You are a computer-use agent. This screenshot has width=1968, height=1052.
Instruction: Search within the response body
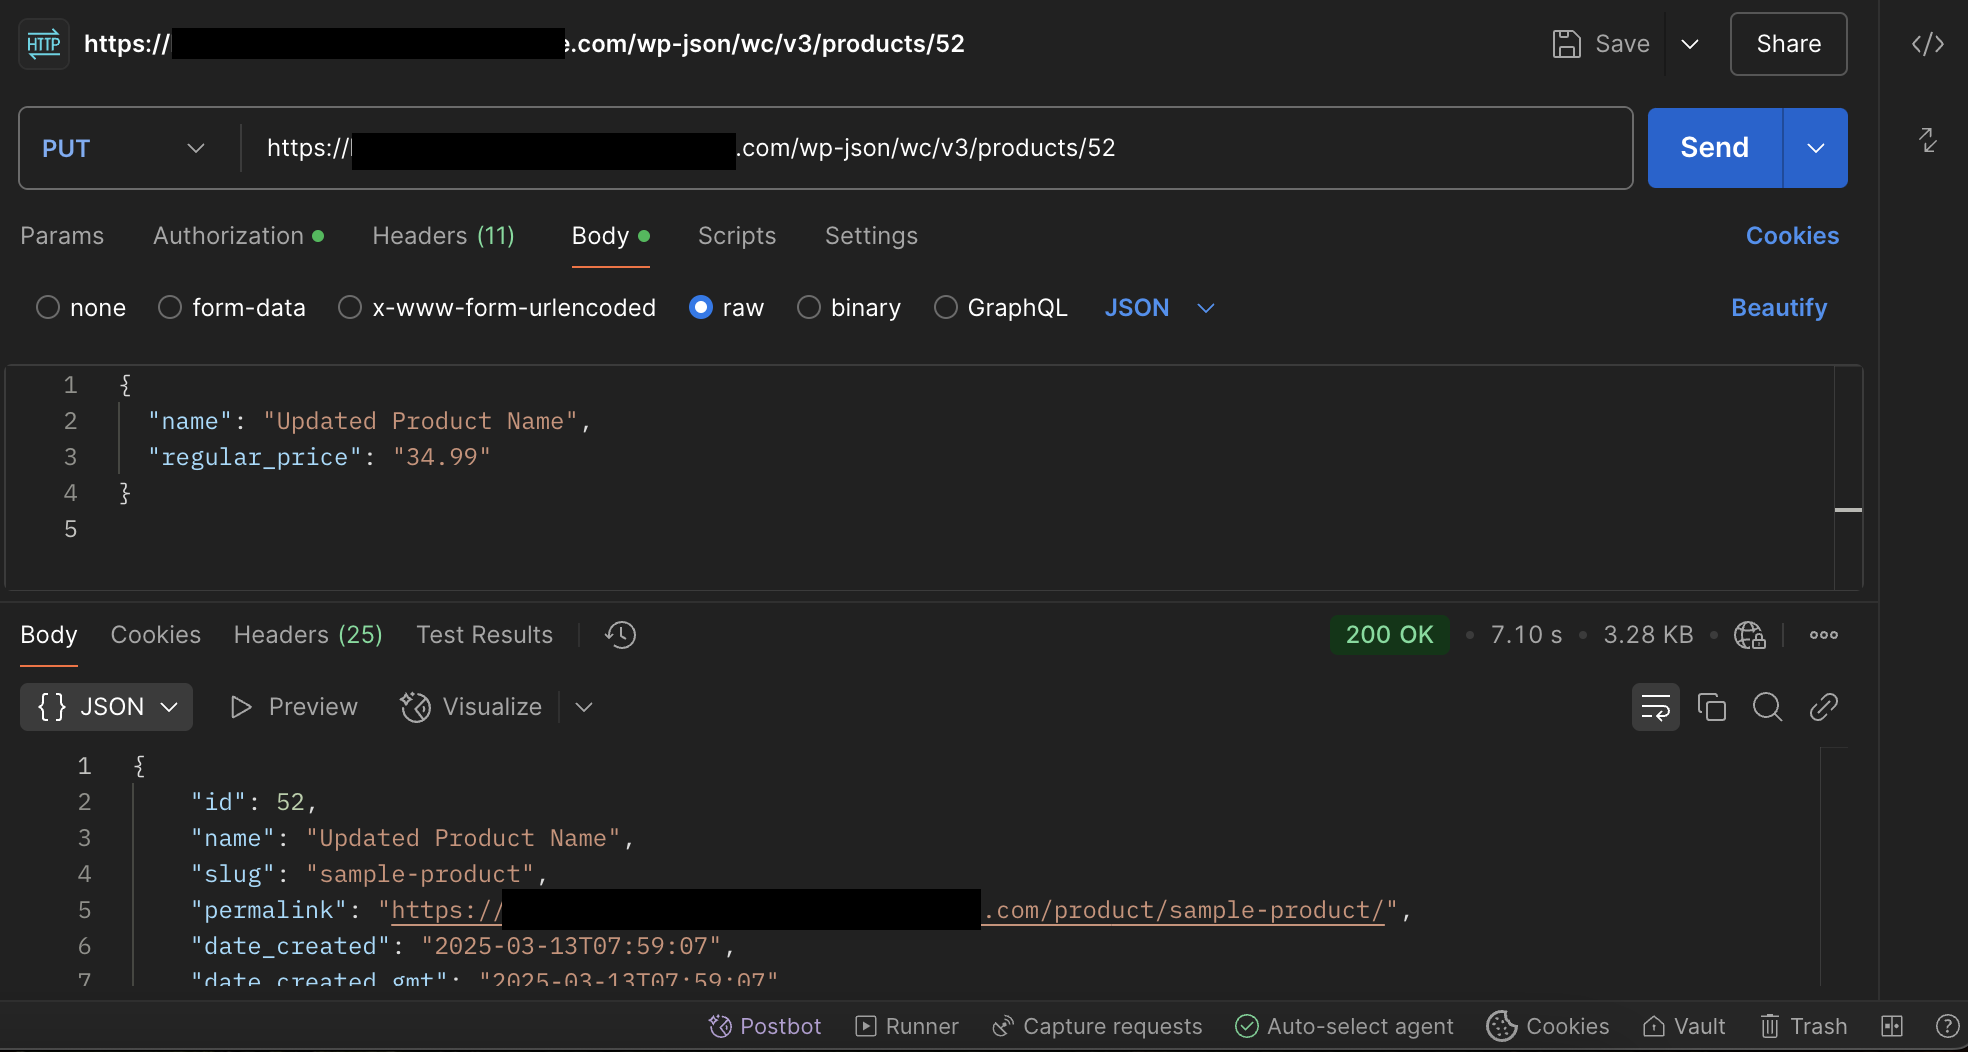point(1768,707)
